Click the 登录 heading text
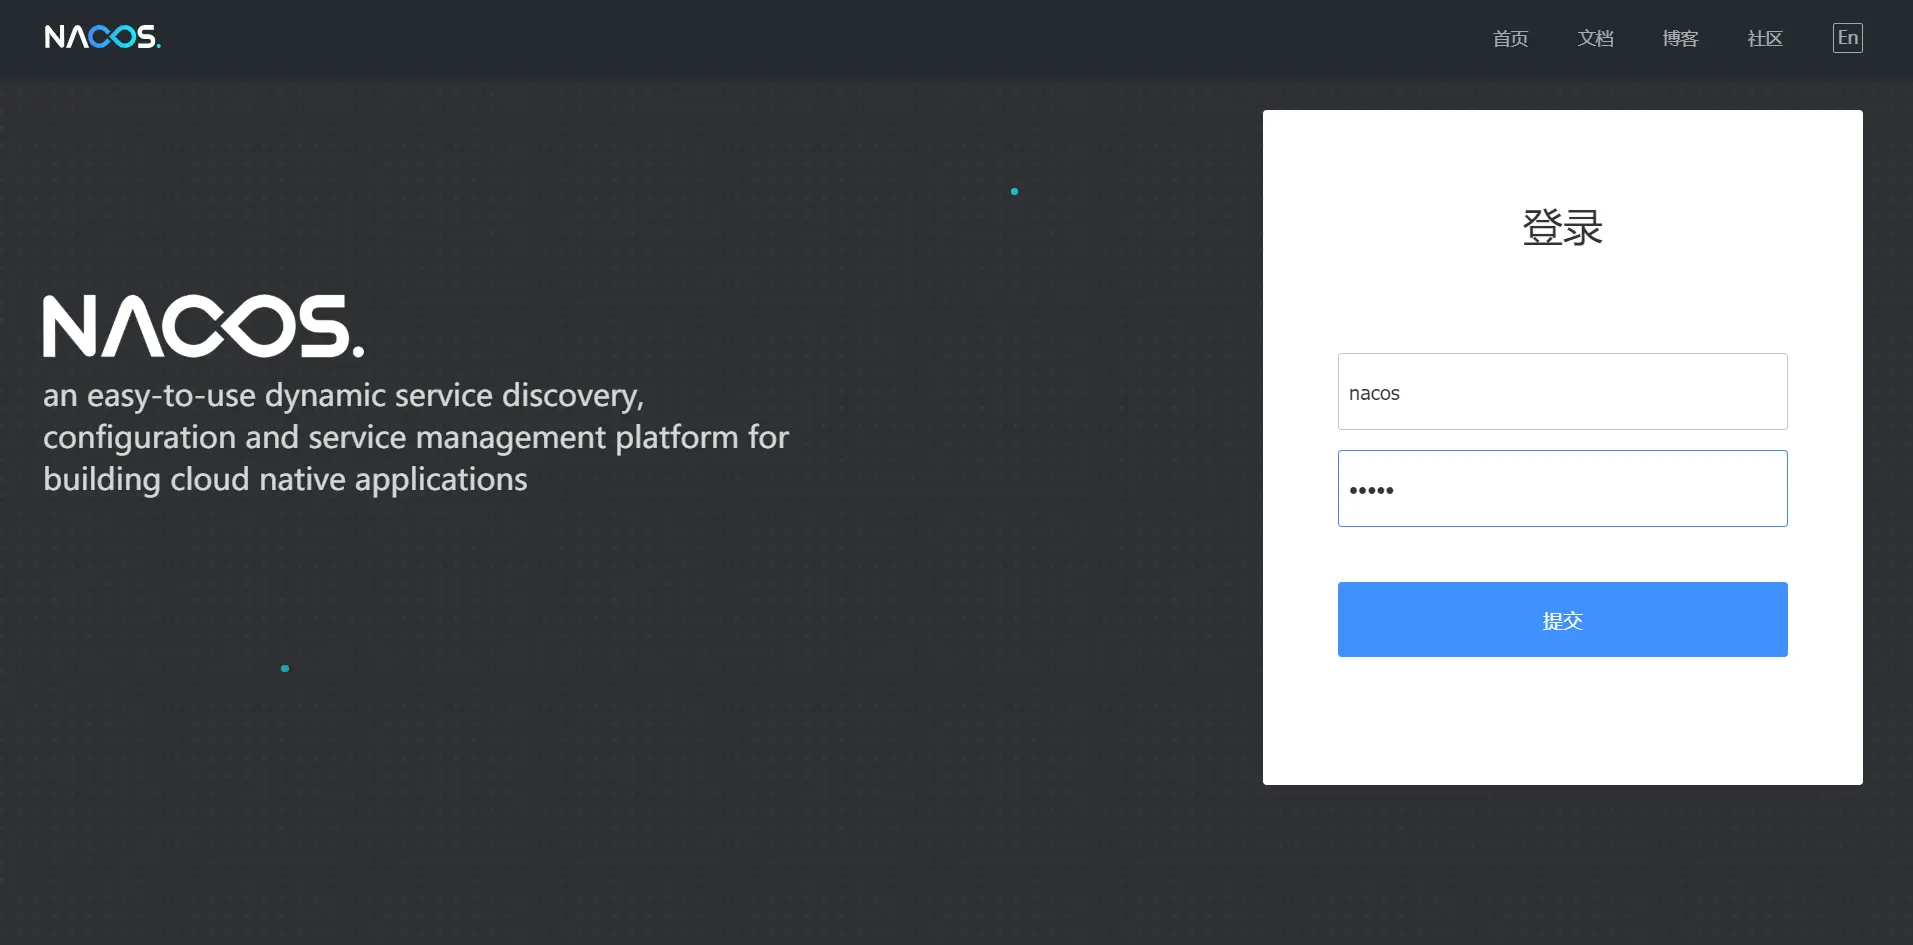The width and height of the screenshot is (1913, 945). click(x=1562, y=228)
